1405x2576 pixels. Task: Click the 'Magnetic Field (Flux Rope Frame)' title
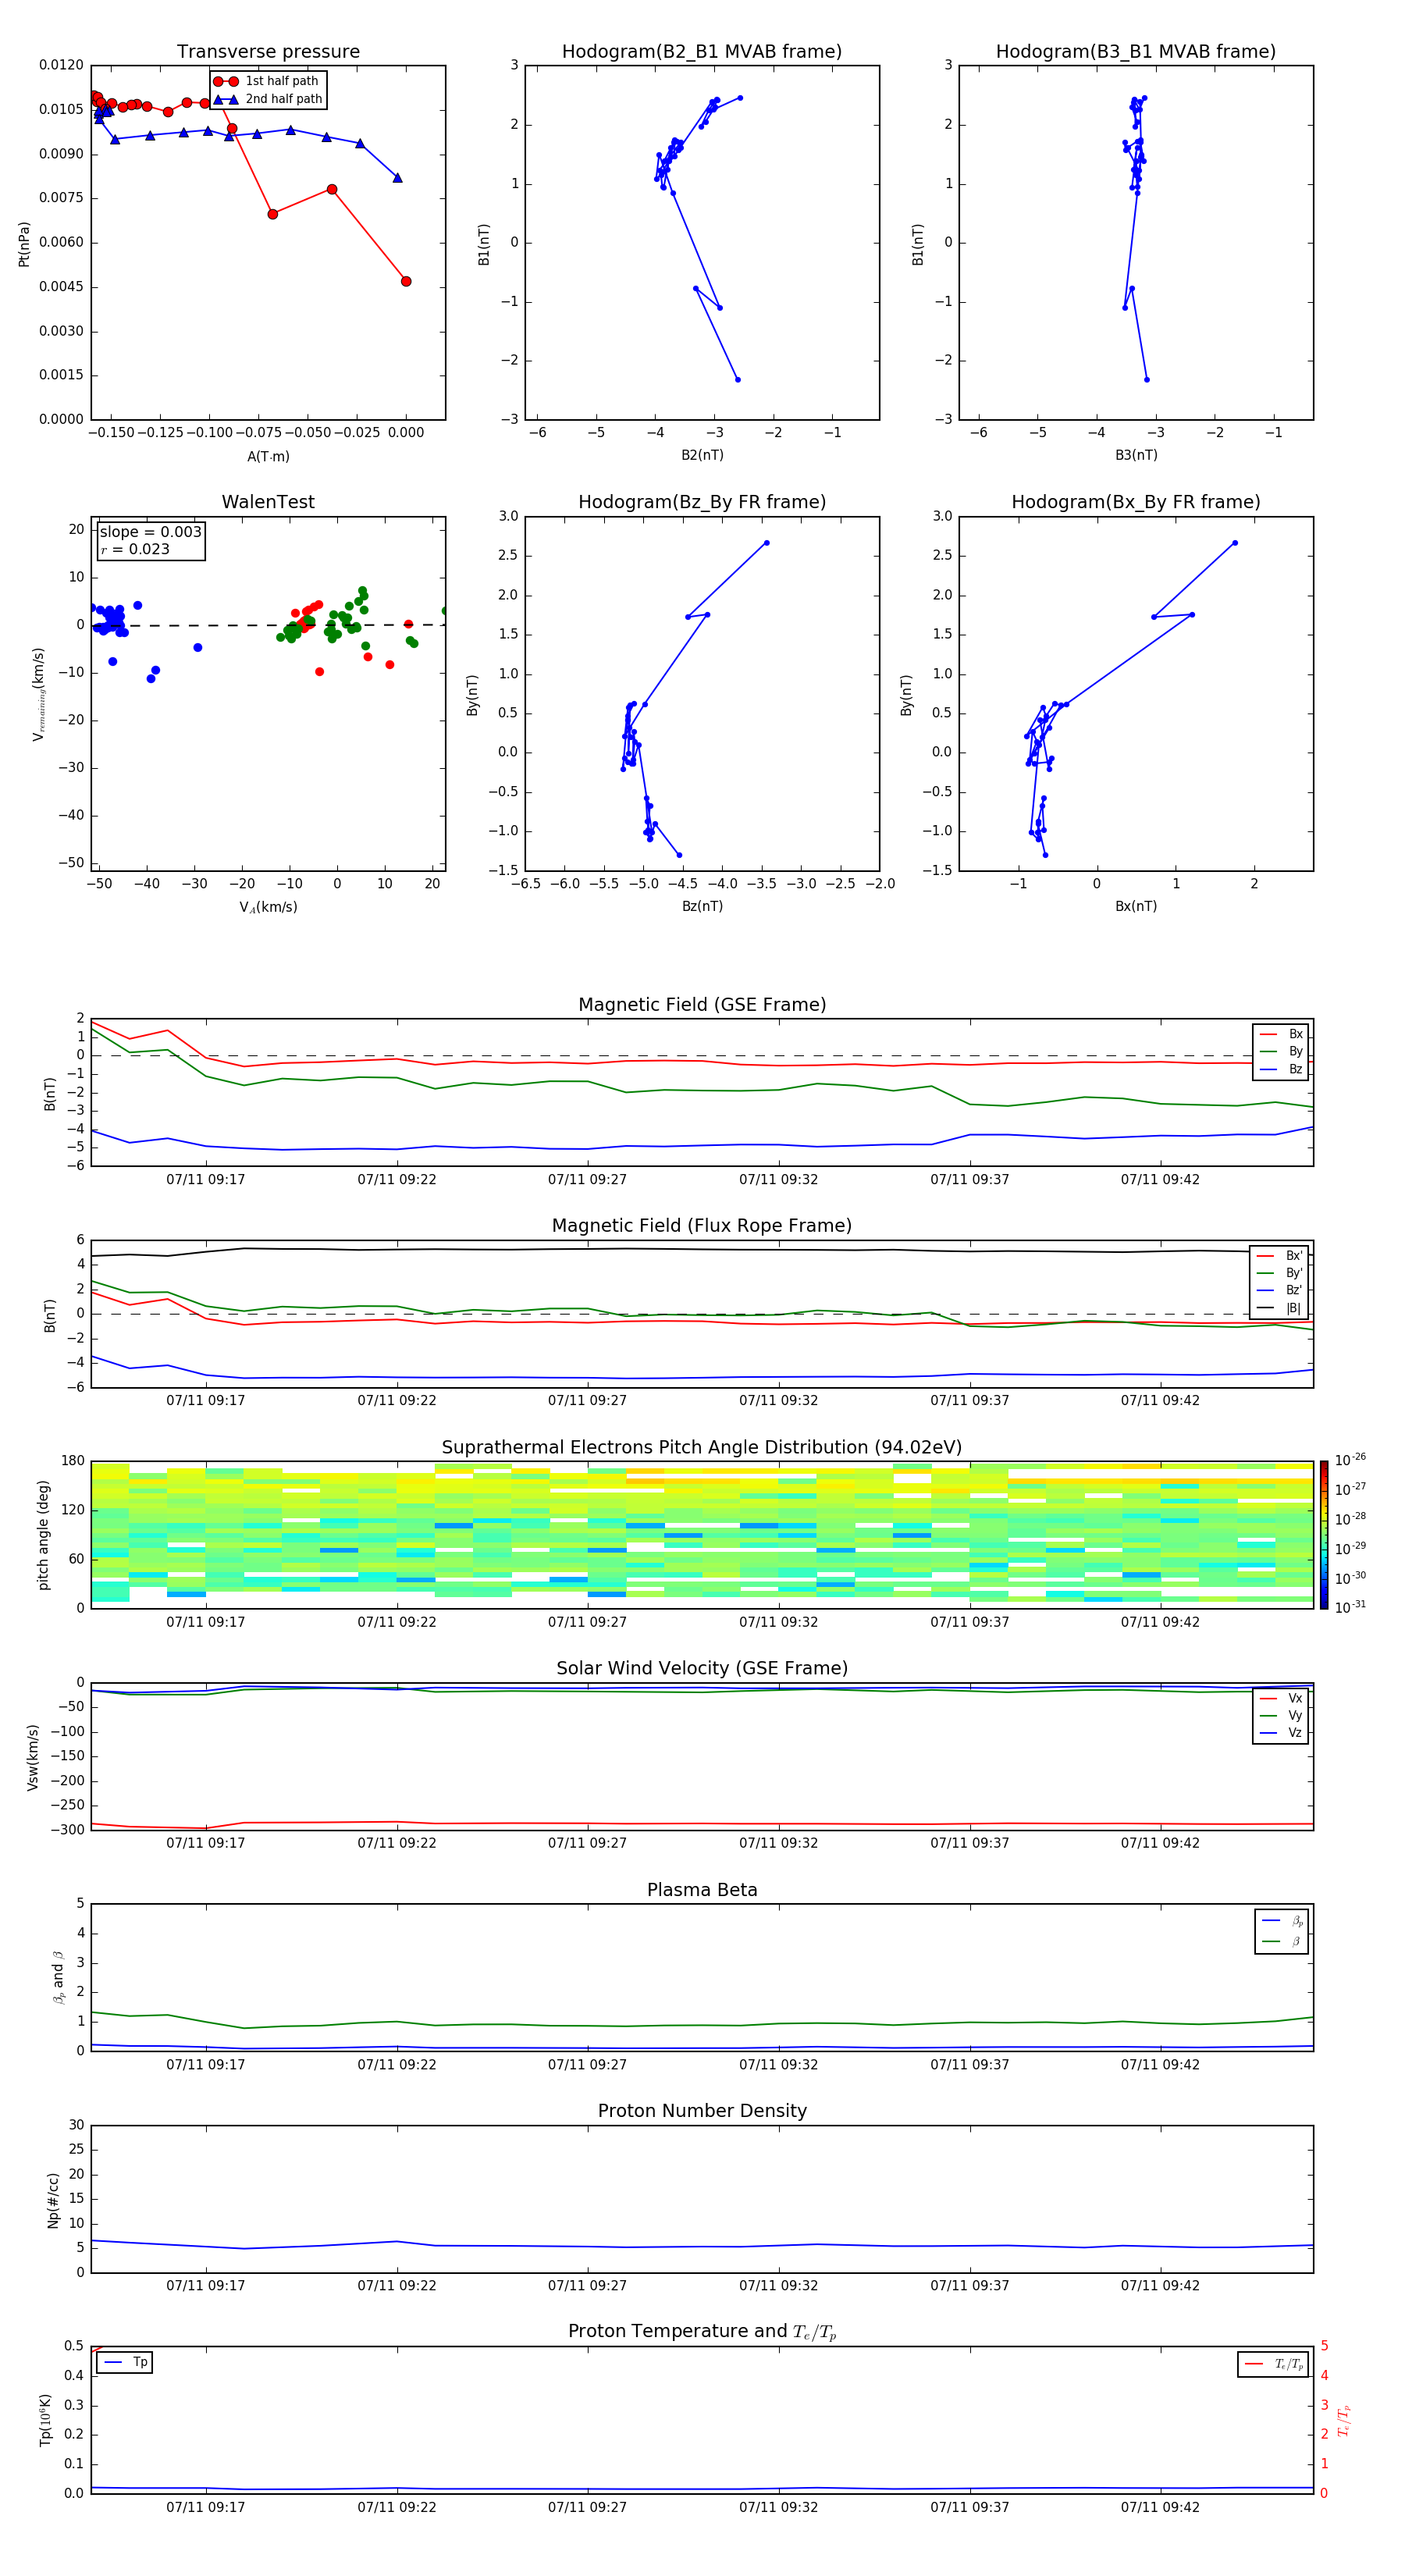click(x=702, y=1226)
